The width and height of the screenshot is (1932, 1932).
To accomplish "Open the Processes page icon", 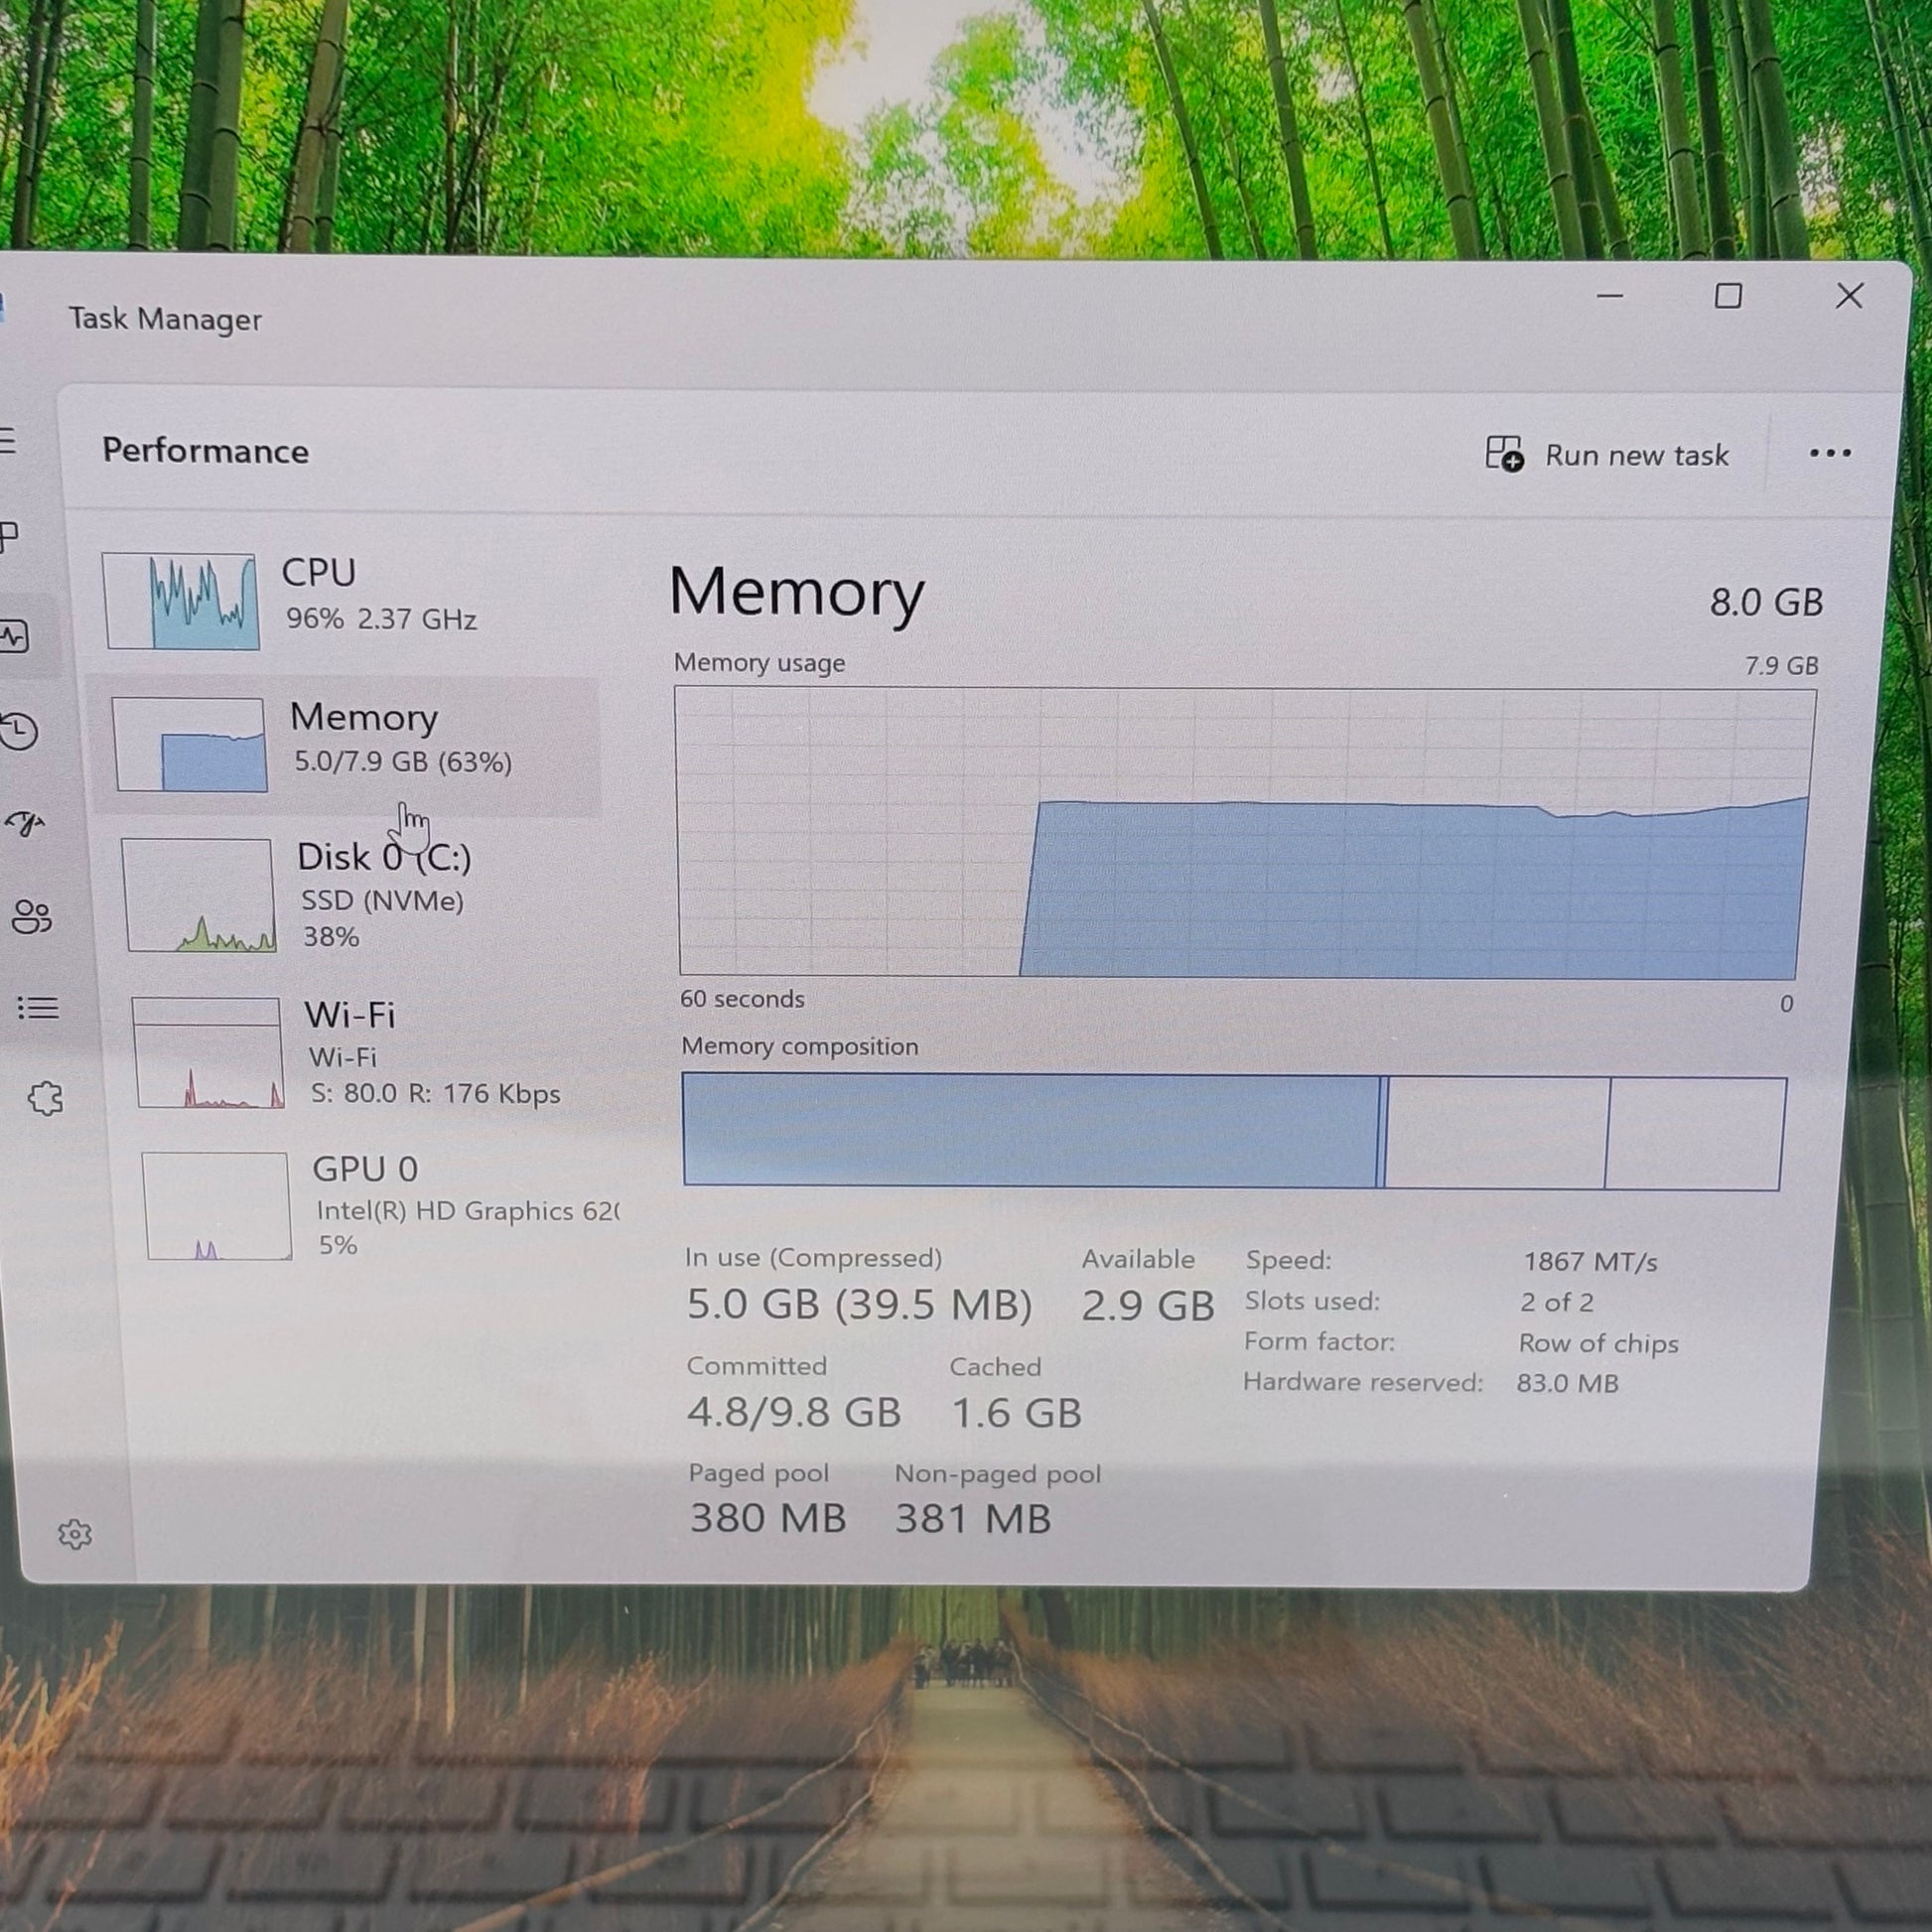I will click(10, 536).
